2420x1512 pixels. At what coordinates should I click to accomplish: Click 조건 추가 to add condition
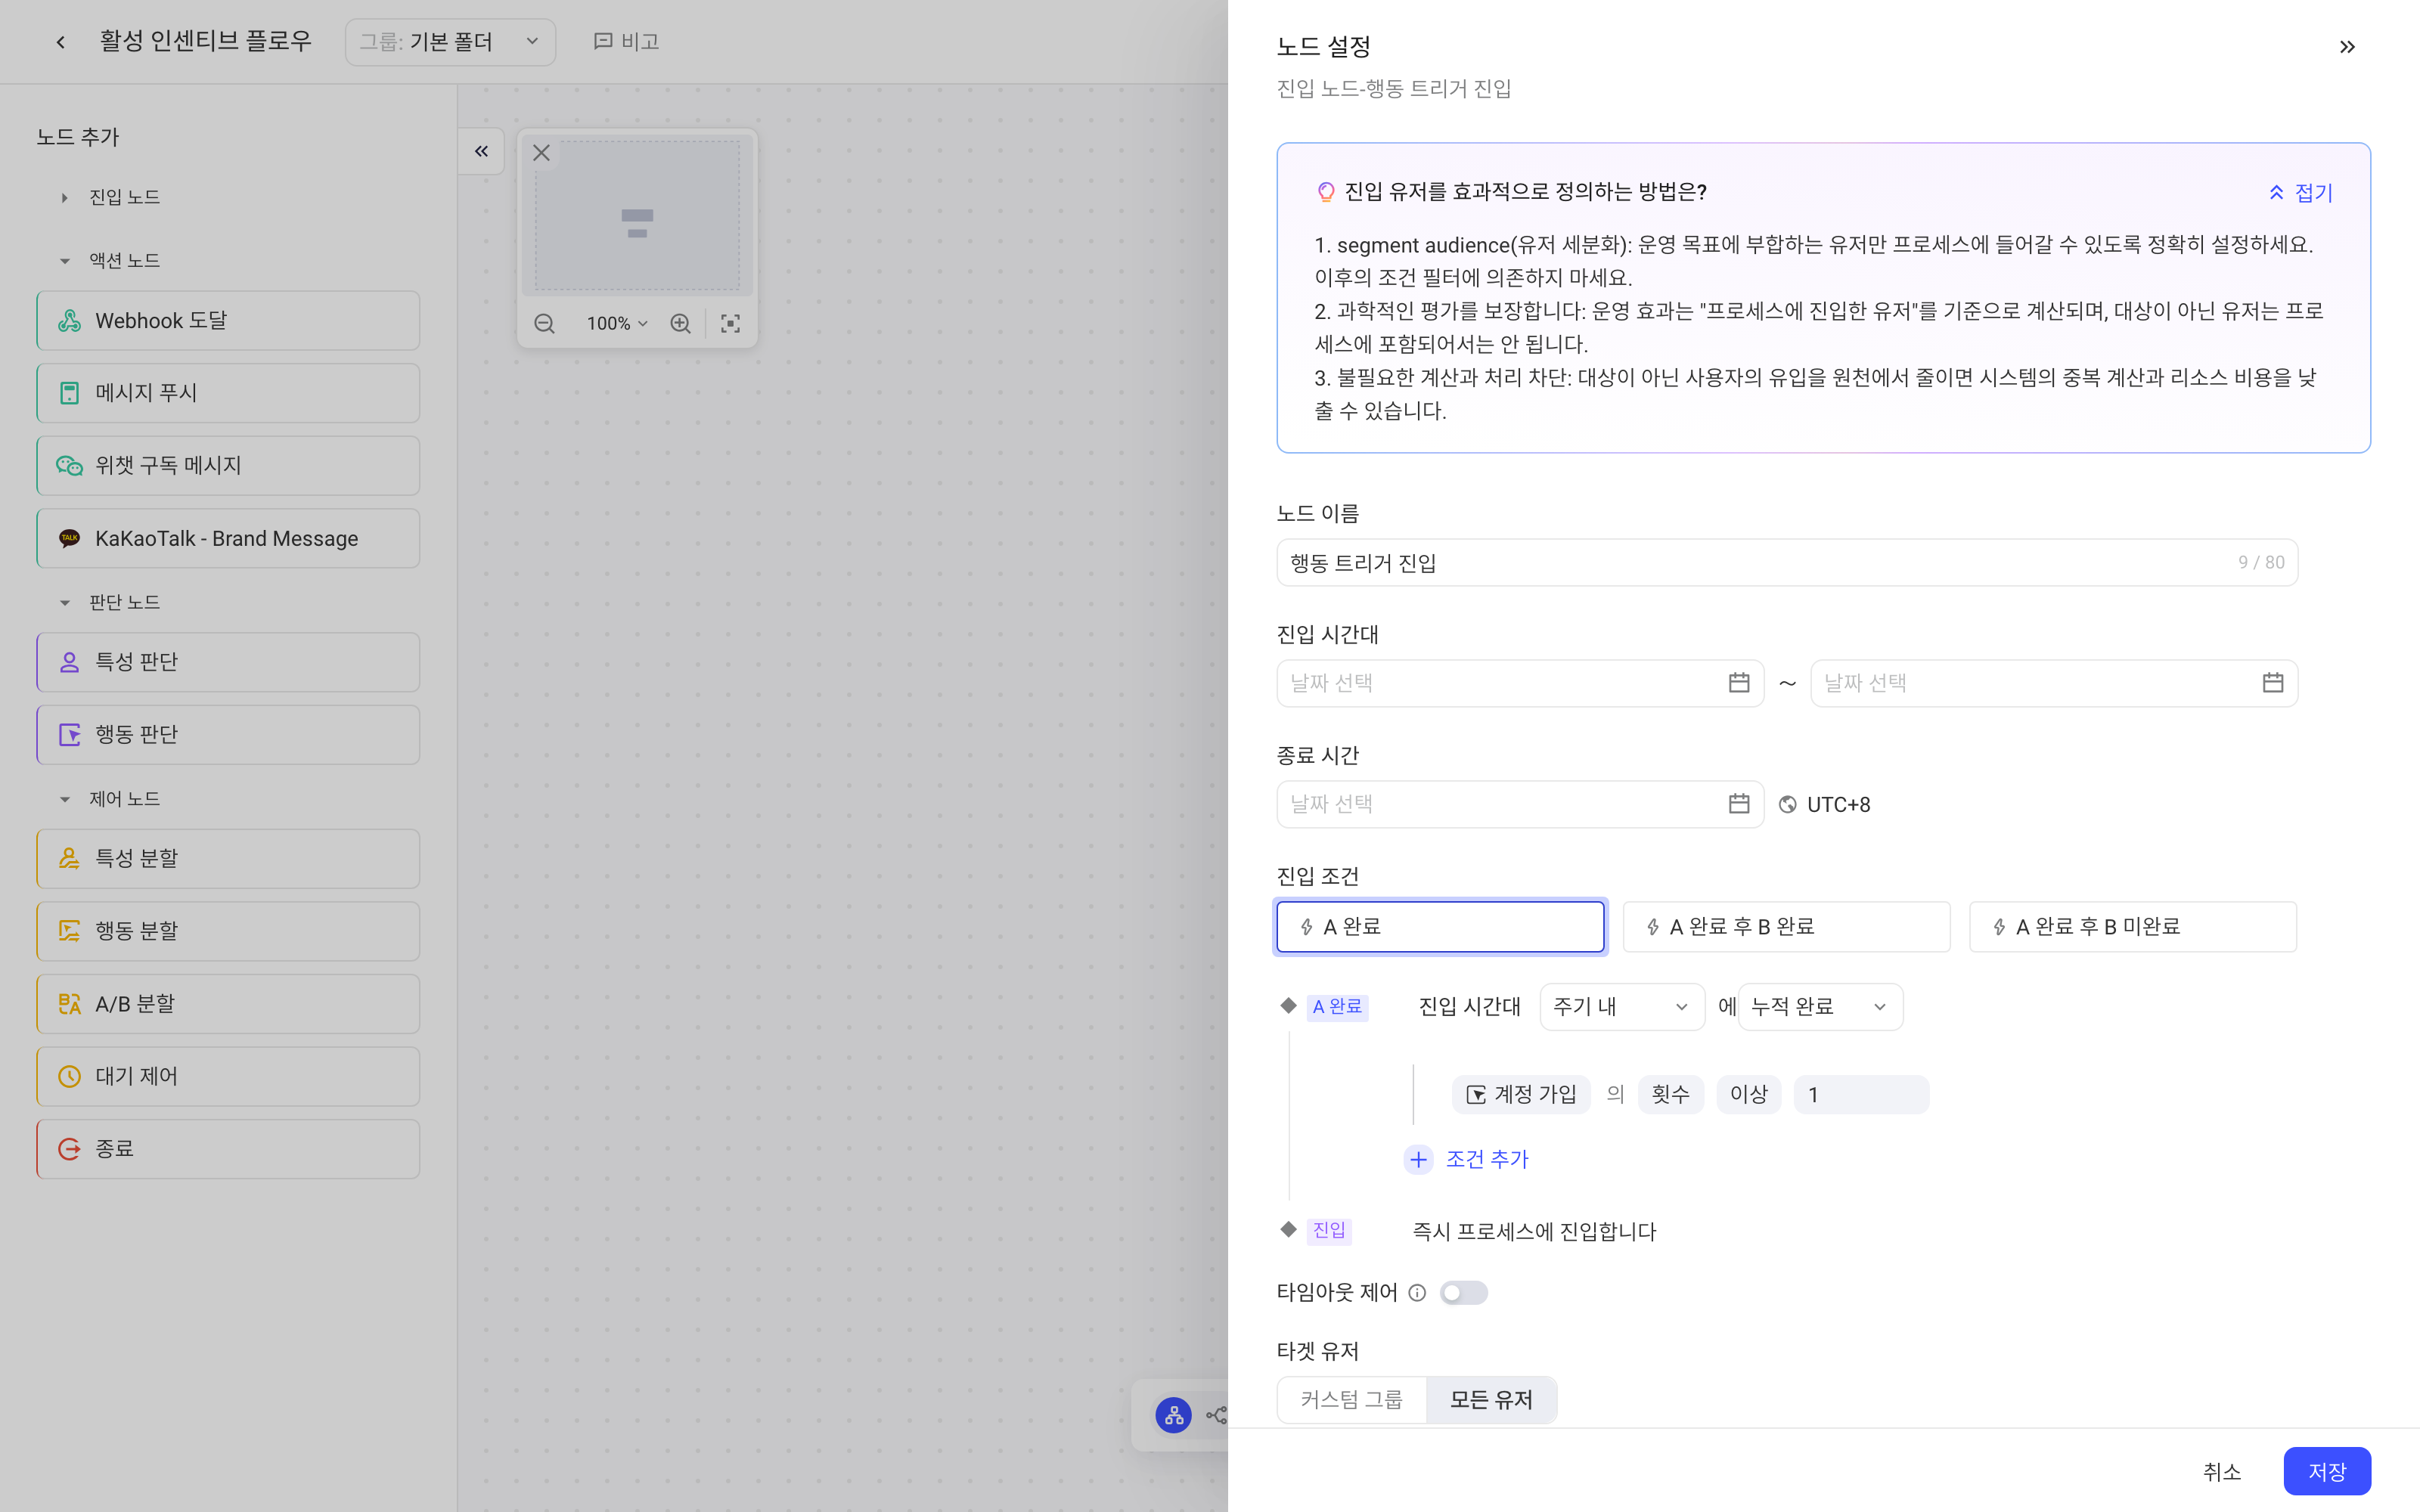[1468, 1159]
